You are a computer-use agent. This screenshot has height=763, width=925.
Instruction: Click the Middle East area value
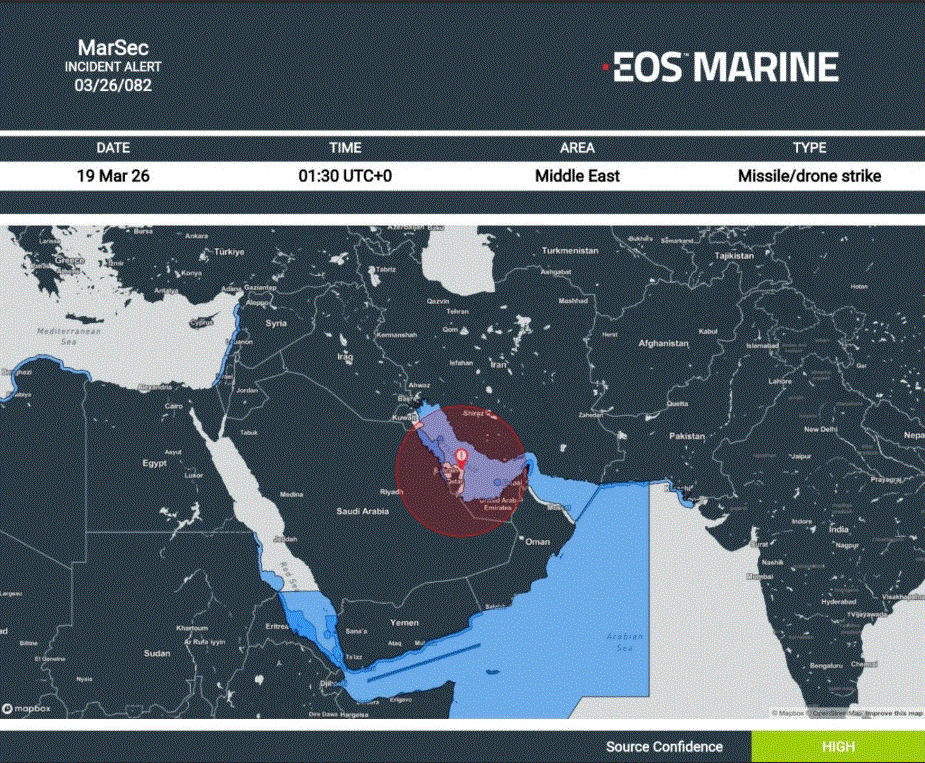(577, 176)
